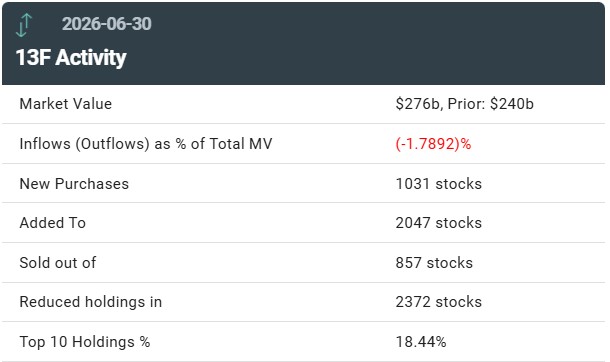Select Inflows (Outflows) as % of Total MV
This screenshot has width=610, height=362.
click(x=146, y=144)
